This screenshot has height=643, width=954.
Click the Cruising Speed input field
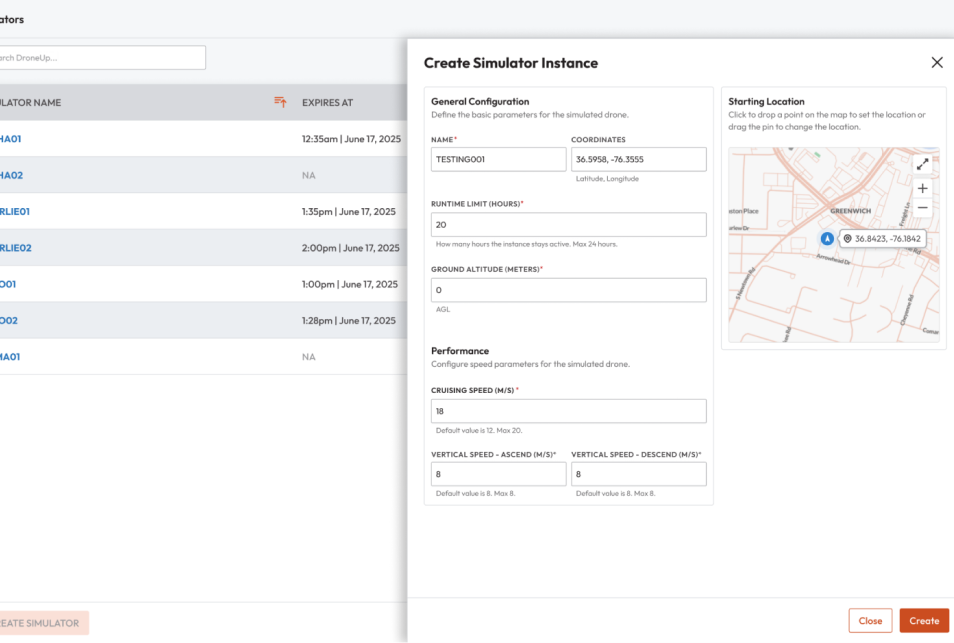point(568,411)
